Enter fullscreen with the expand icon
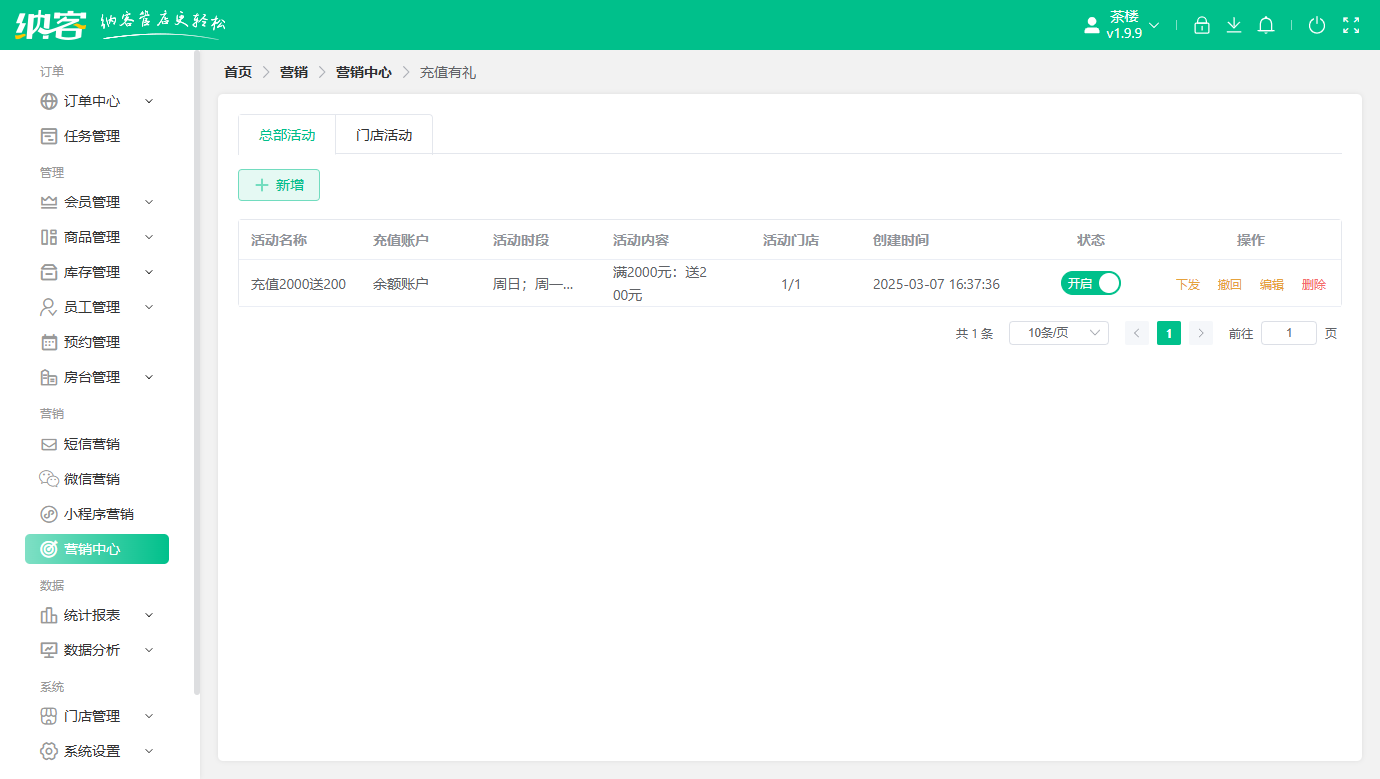Viewport: 1380px width, 779px height. (x=1351, y=26)
